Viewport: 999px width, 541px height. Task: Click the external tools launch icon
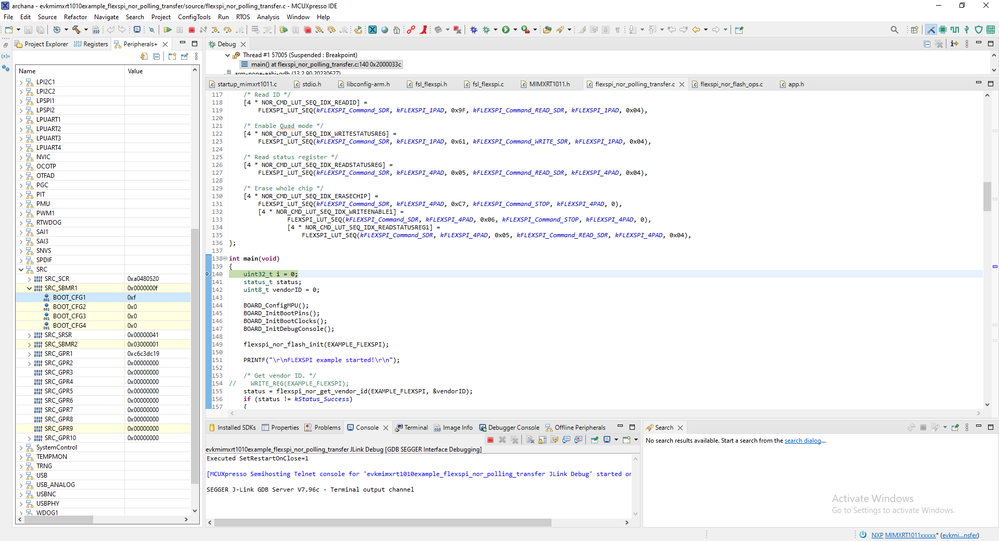click(525, 30)
